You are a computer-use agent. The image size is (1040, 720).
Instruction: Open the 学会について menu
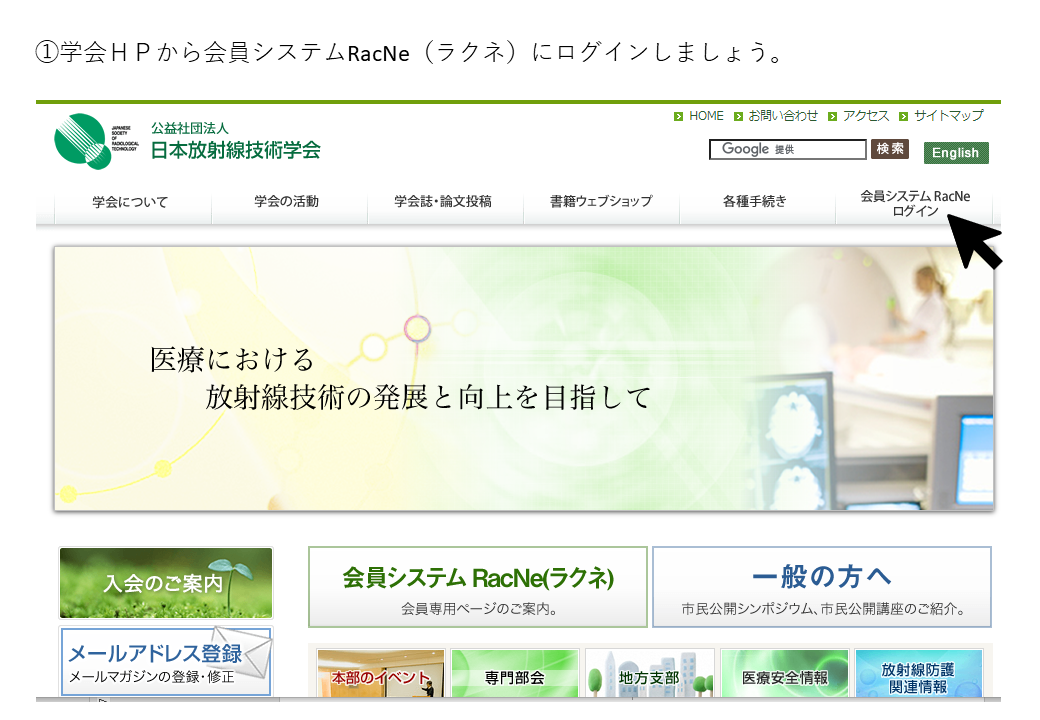tap(130, 202)
